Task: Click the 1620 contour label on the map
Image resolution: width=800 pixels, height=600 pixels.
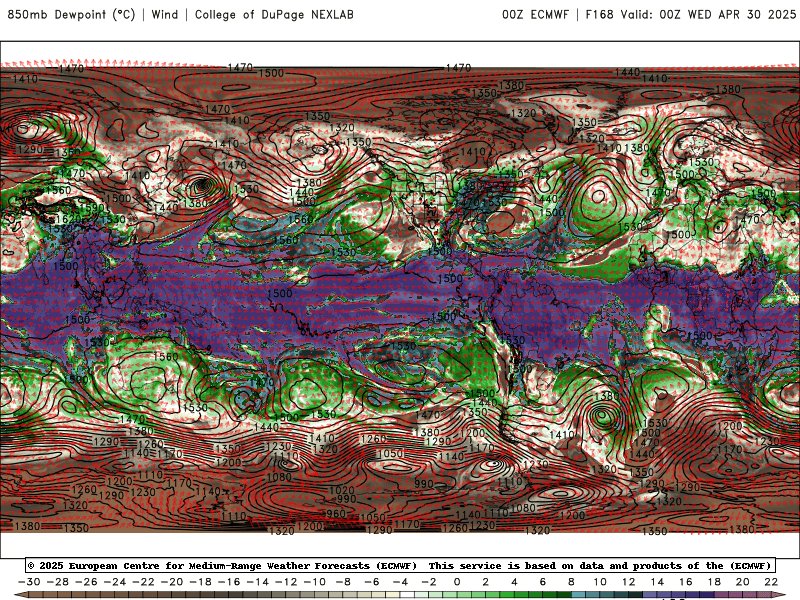Action: coord(68,219)
